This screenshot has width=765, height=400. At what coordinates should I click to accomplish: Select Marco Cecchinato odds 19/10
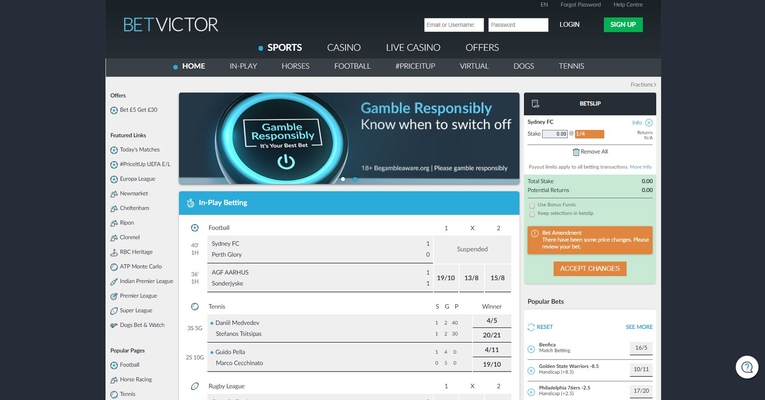pyautogui.click(x=492, y=365)
